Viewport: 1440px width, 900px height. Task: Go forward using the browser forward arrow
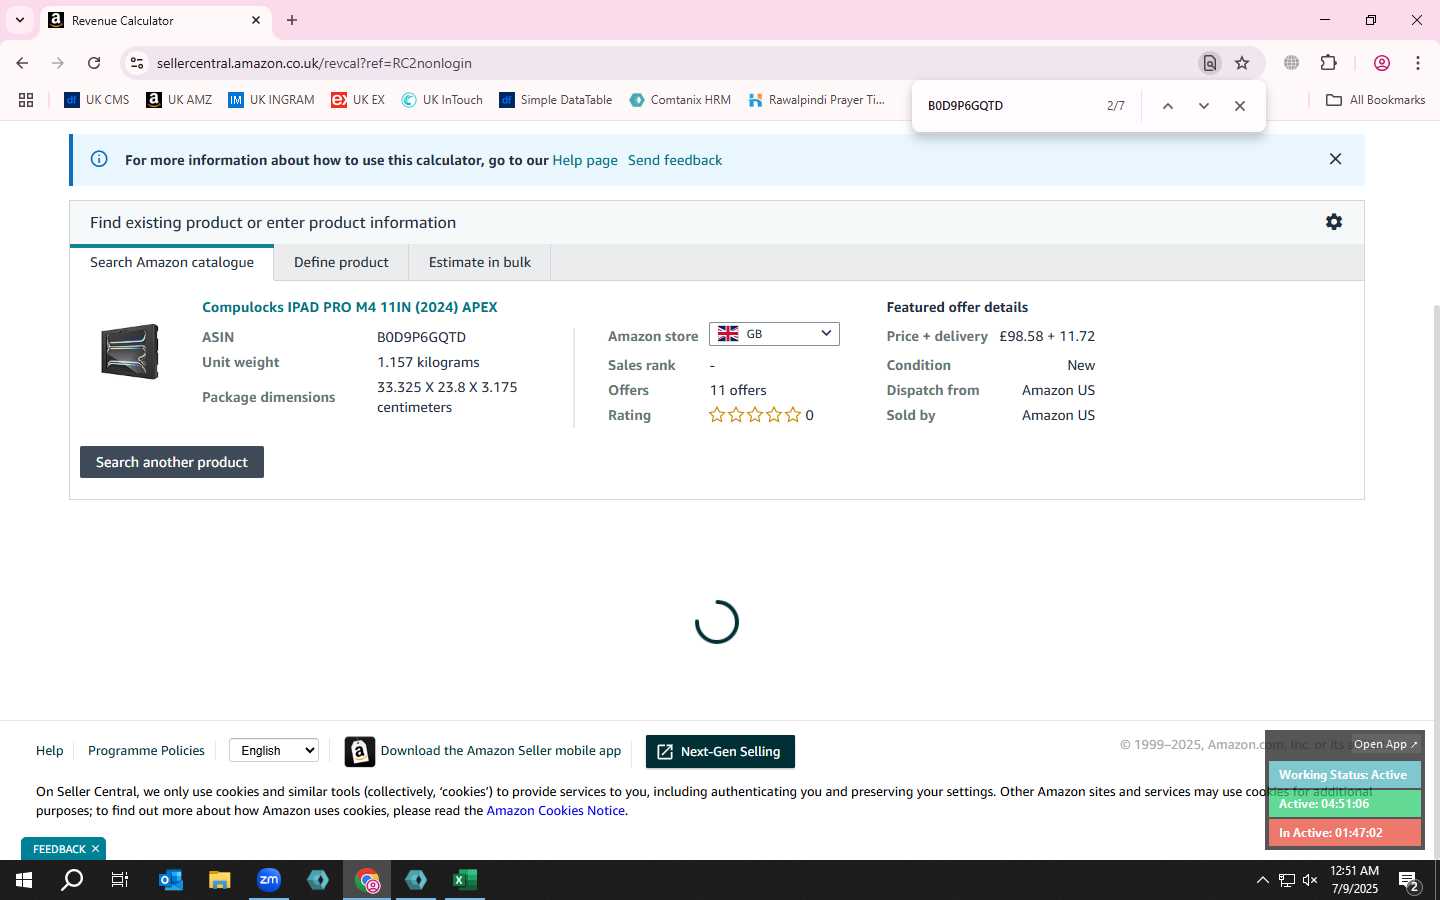[58, 63]
